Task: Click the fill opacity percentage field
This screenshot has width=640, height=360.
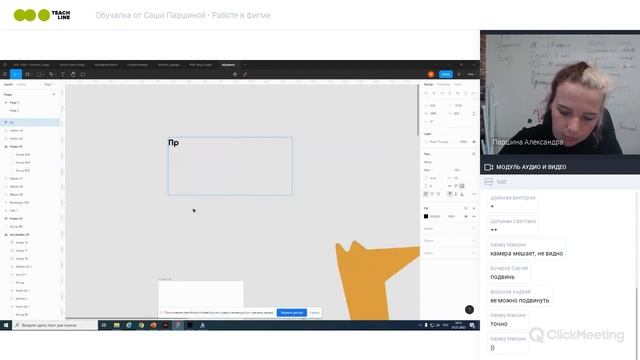Action: click(452, 216)
